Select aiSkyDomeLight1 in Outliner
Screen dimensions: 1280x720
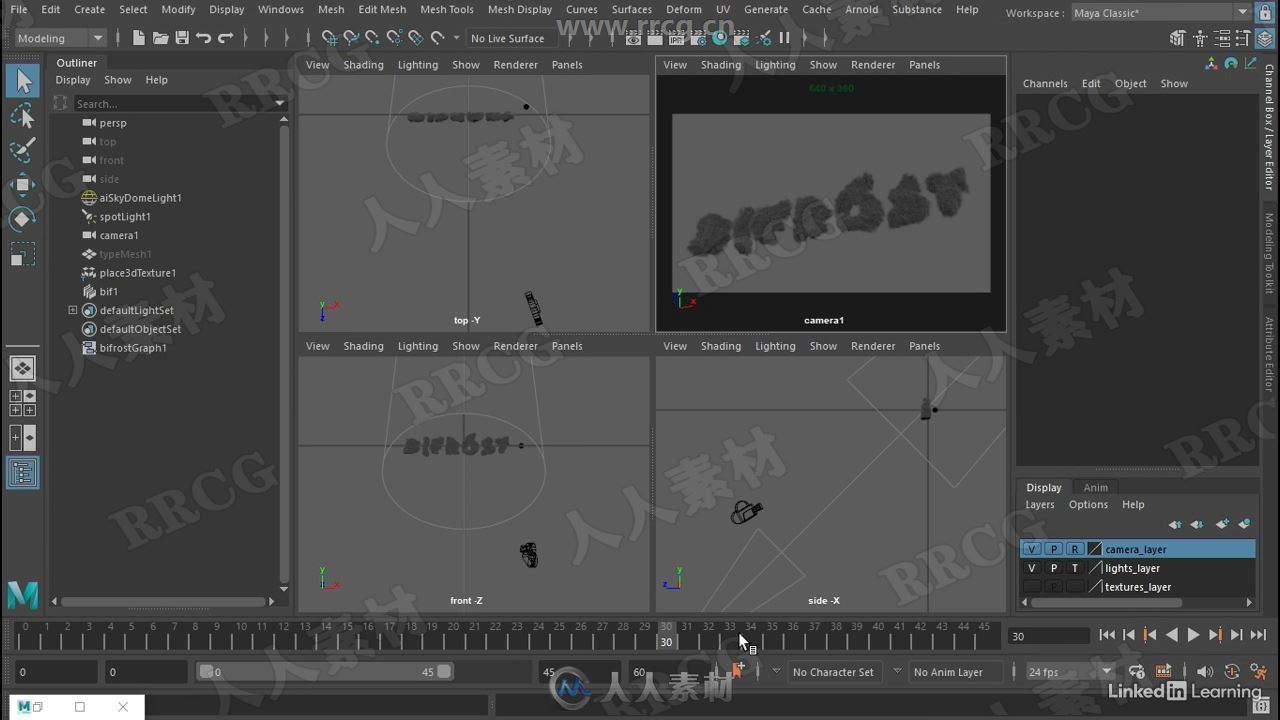[x=140, y=198]
